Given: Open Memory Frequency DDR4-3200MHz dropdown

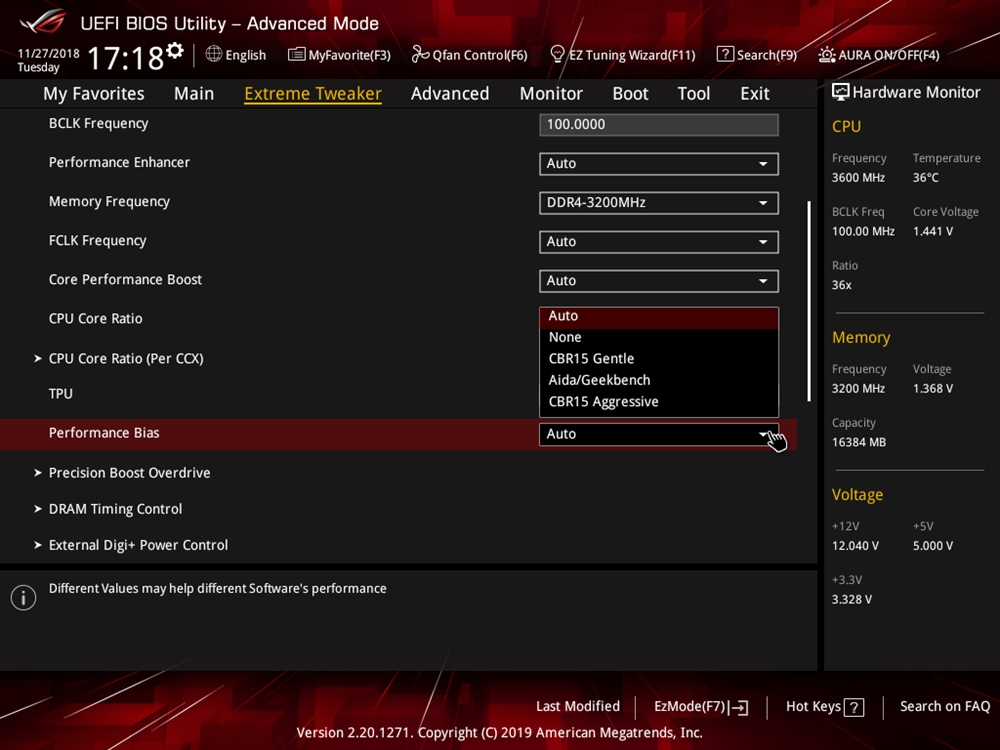Looking at the screenshot, I should pyautogui.click(x=659, y=203).
